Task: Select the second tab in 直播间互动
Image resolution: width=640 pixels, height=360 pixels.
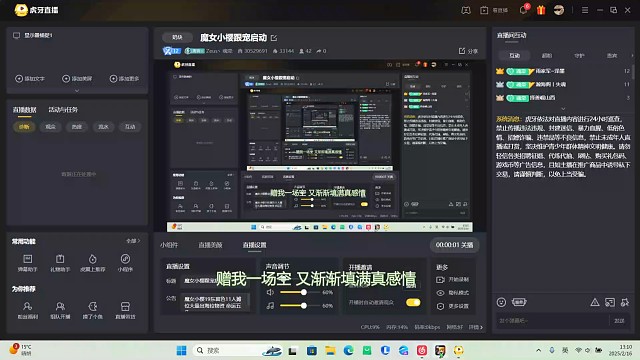Action: click(x=547, y=56)
